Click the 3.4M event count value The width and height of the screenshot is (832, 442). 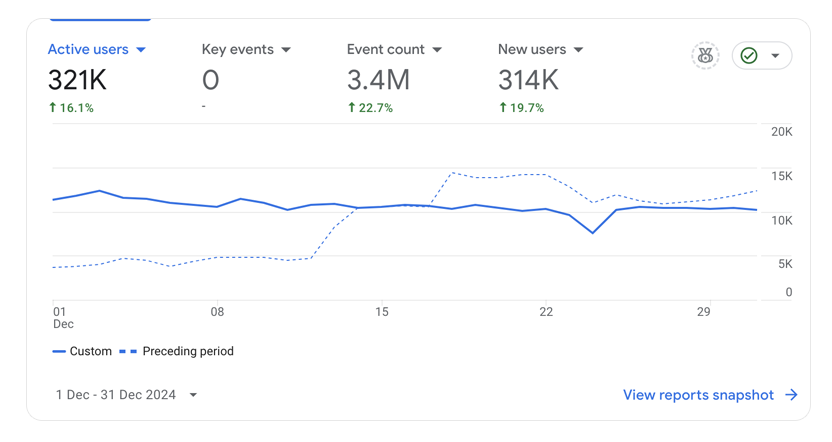pyautogui.click(x=378, y=80)
